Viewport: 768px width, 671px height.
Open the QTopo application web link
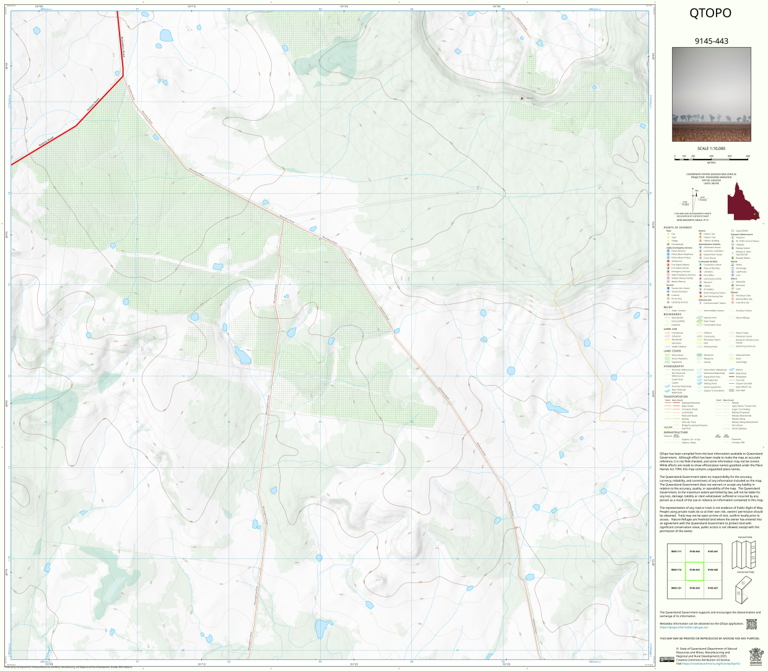click(684, 627)
